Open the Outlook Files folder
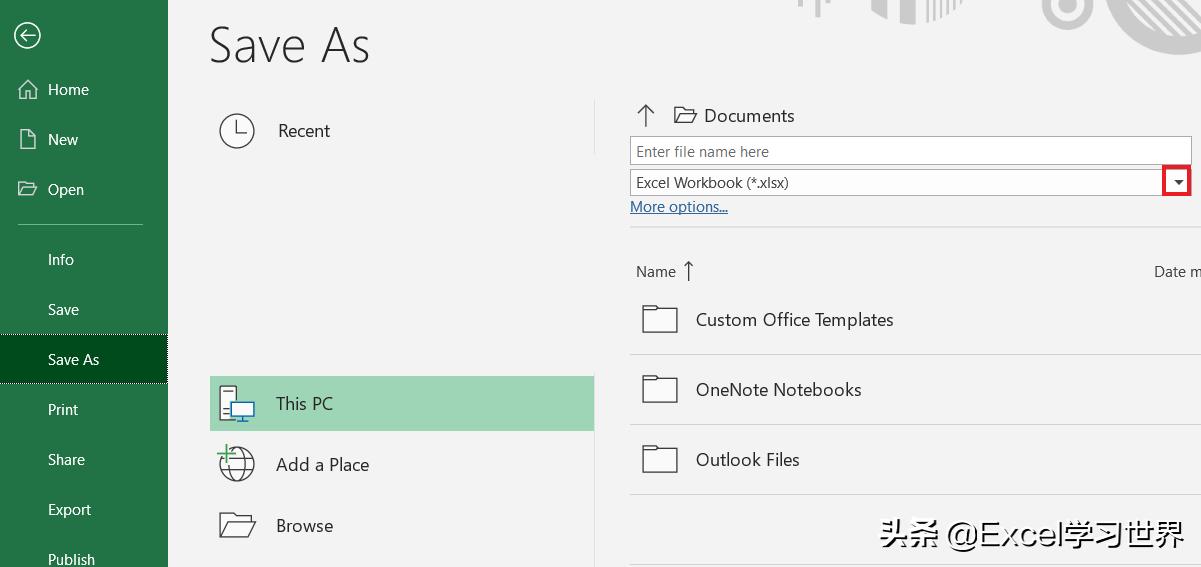This screenshot has width=1201, height=567. pyautogui.click(x=747, y=460)
